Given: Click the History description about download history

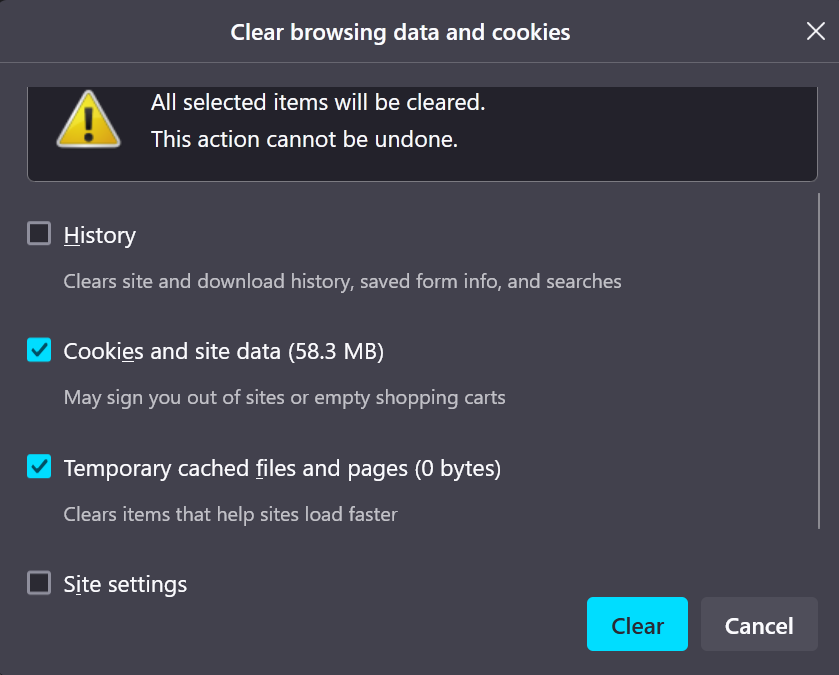Looking at the screenshot, I should point(342,282).
